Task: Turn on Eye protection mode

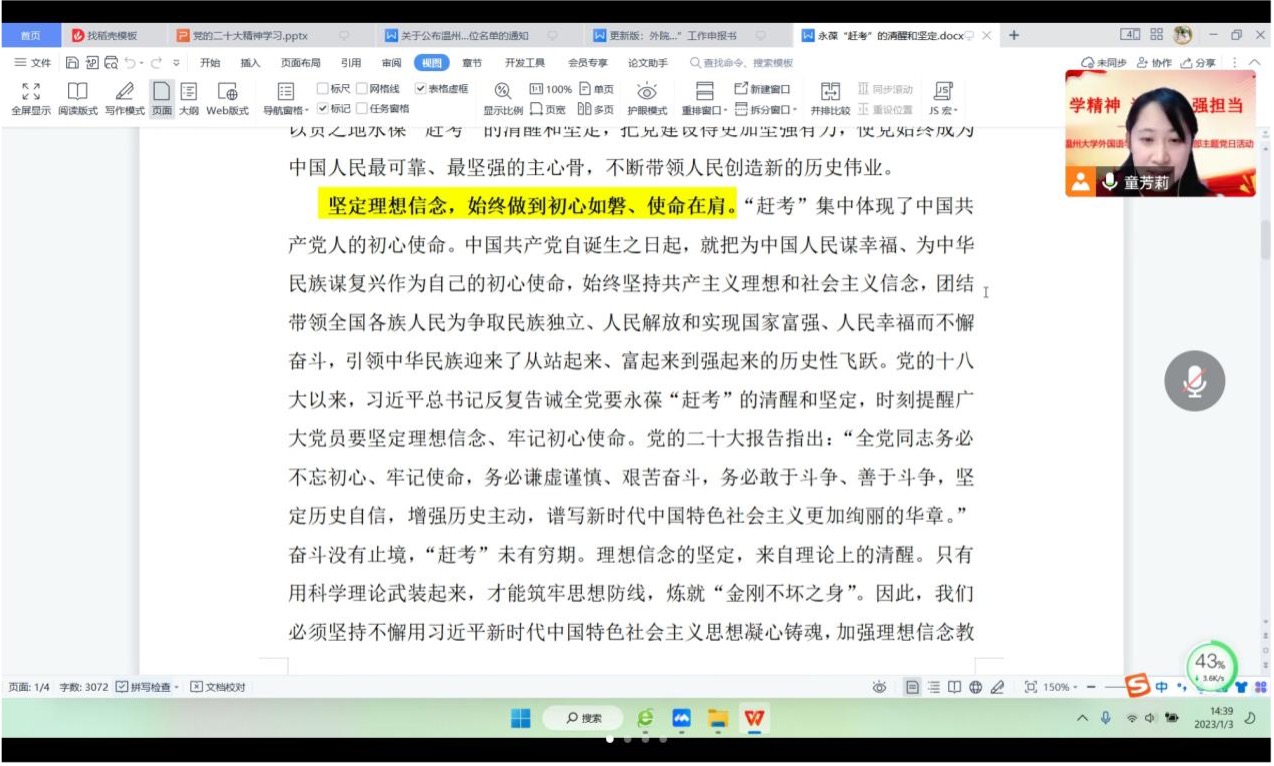Action: [647, 98]
